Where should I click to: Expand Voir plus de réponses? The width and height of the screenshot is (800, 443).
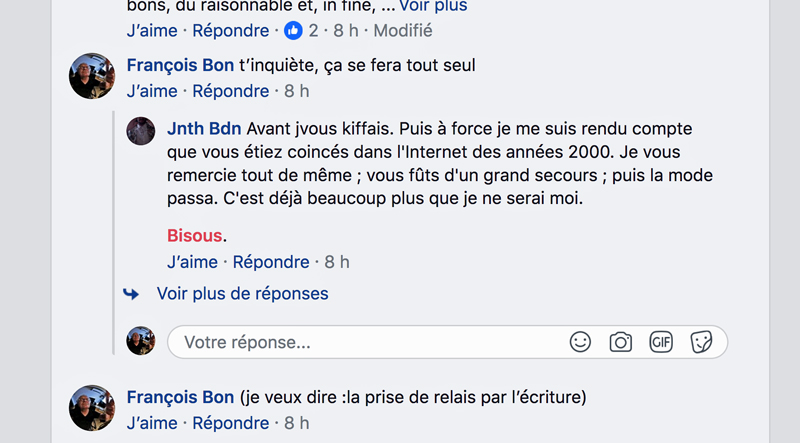(x=242, y=294)
